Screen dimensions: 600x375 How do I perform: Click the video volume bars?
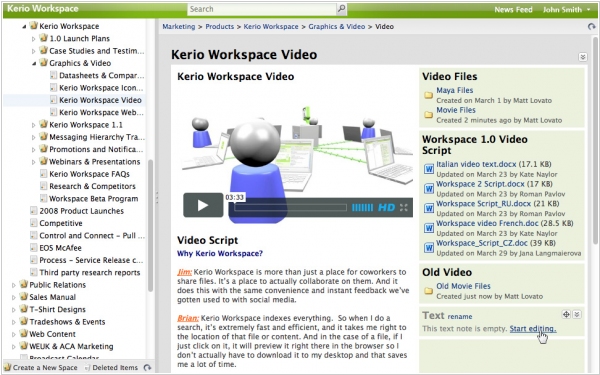362,208
